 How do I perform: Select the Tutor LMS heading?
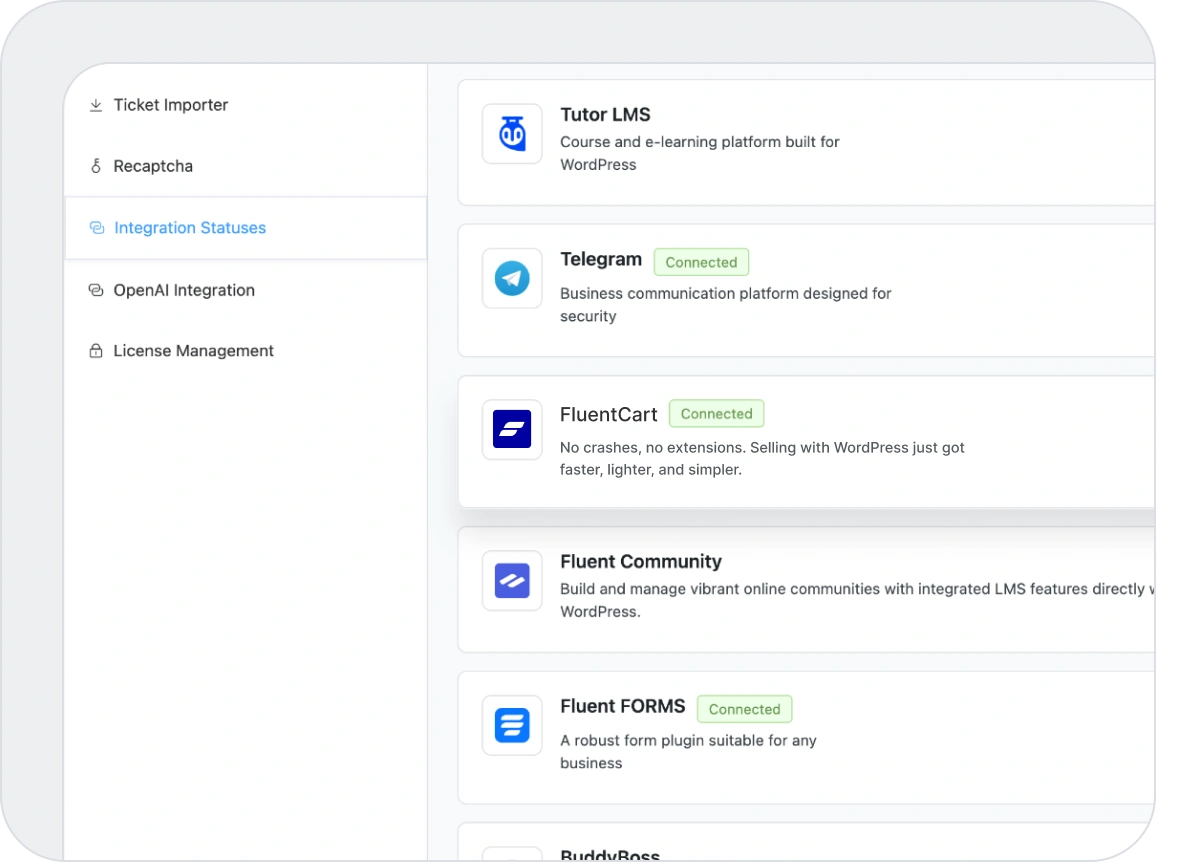click(x=605, y=115)
